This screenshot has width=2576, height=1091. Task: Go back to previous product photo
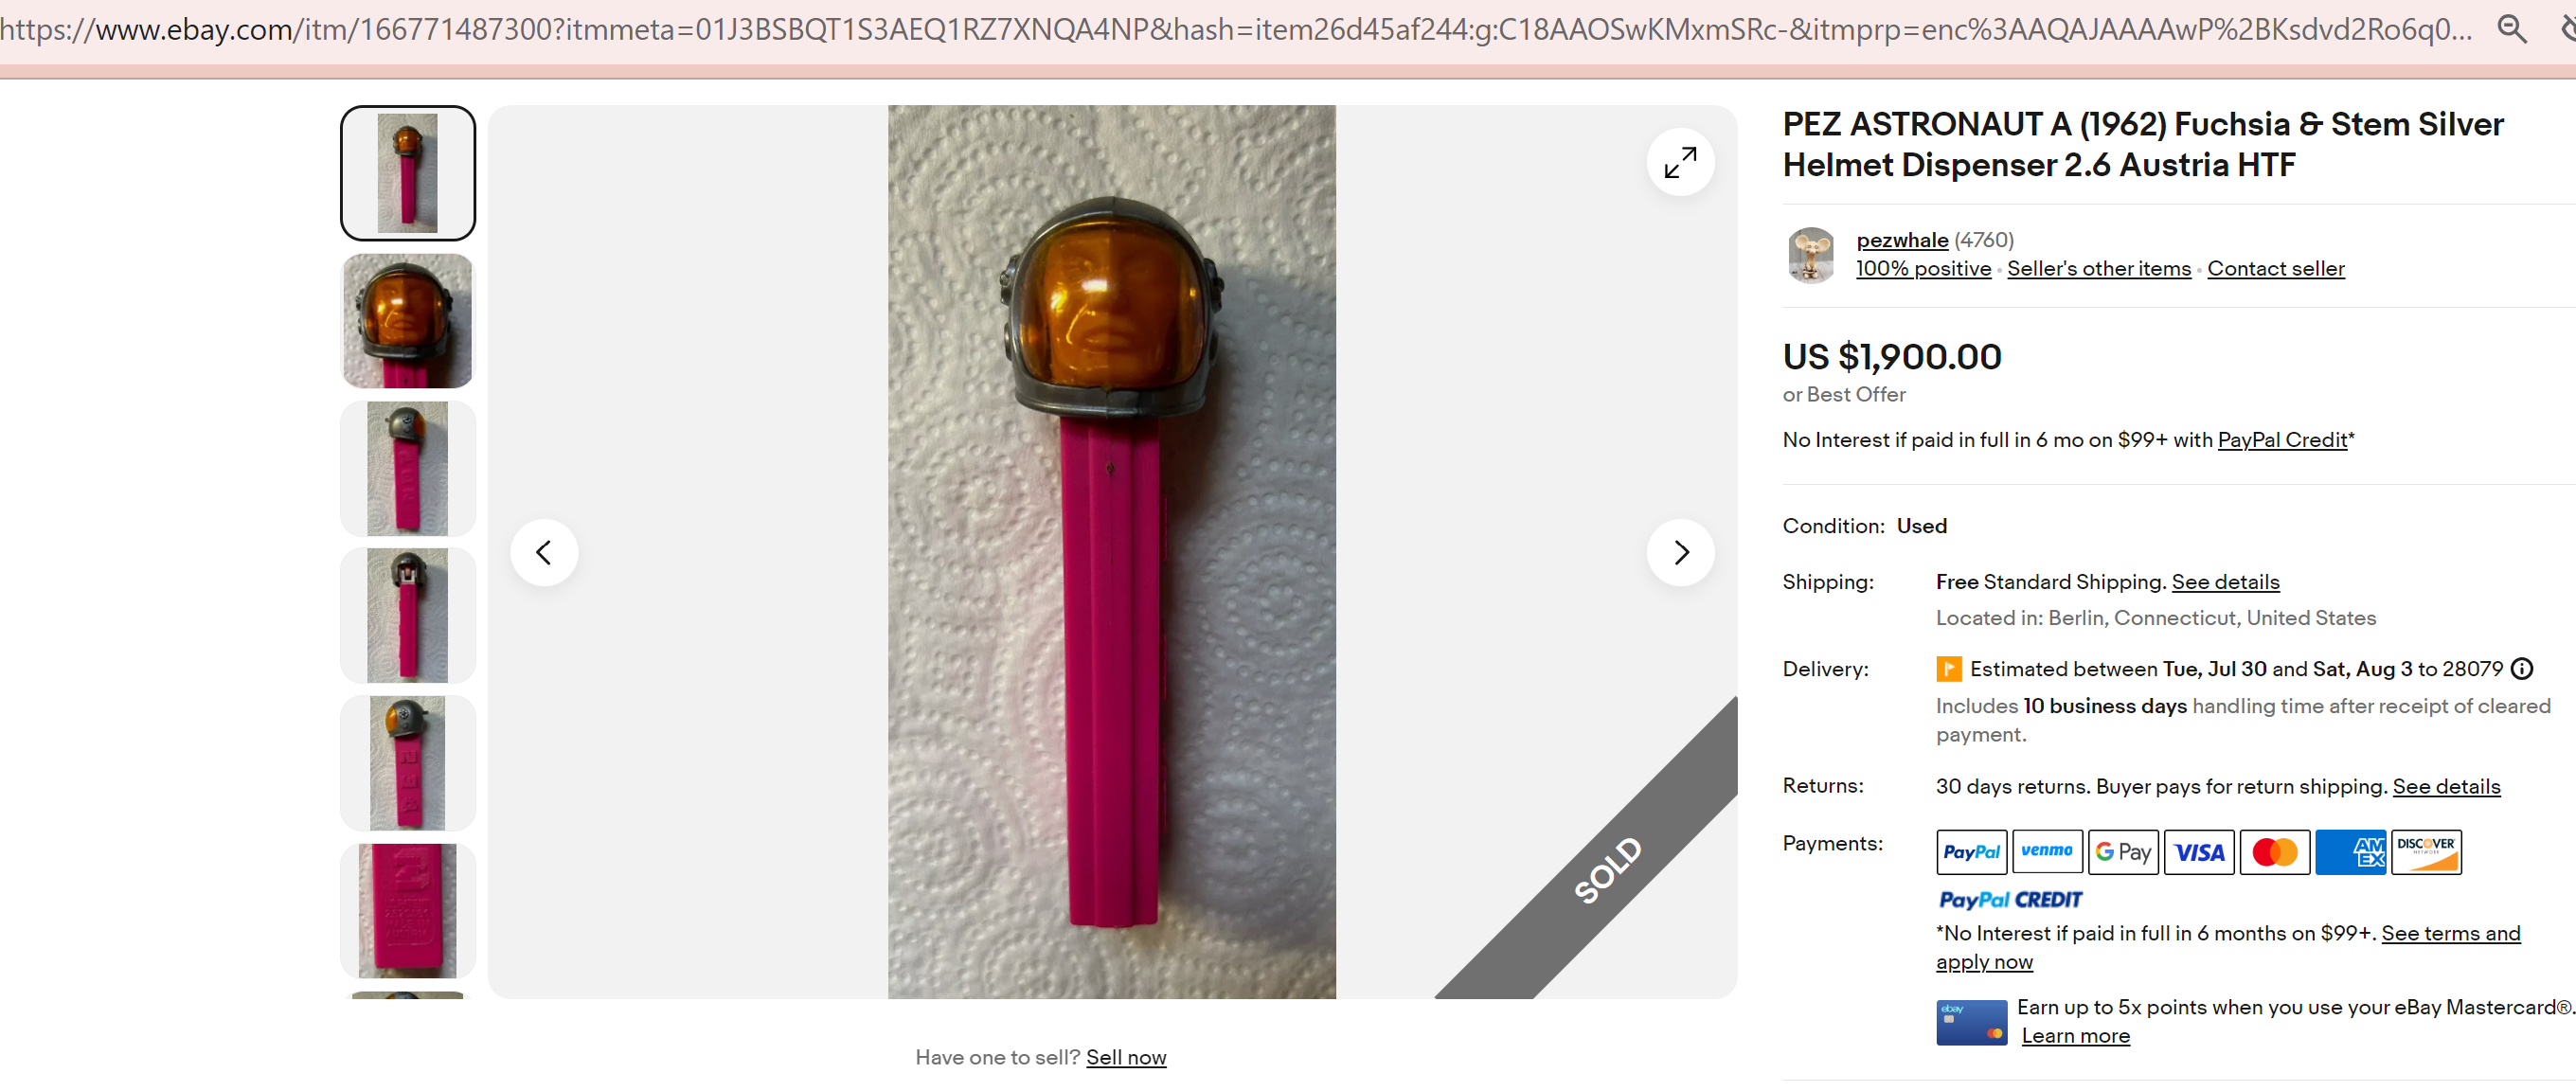[544, 552]
